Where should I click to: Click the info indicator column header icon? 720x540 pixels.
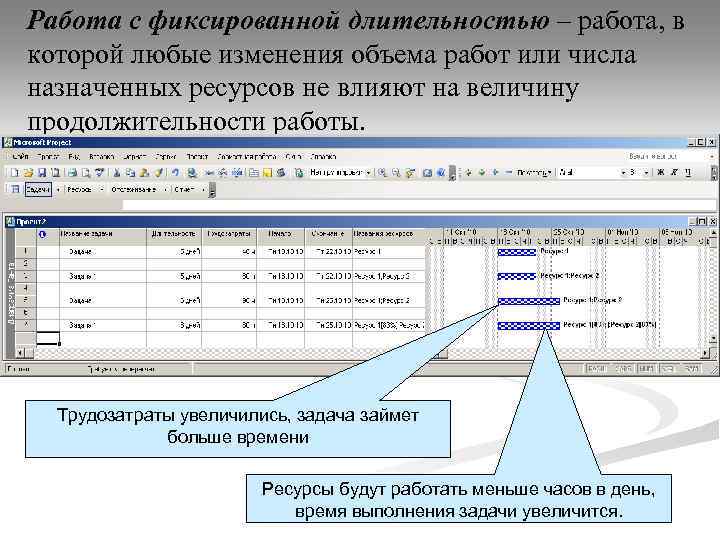[43, 234]
